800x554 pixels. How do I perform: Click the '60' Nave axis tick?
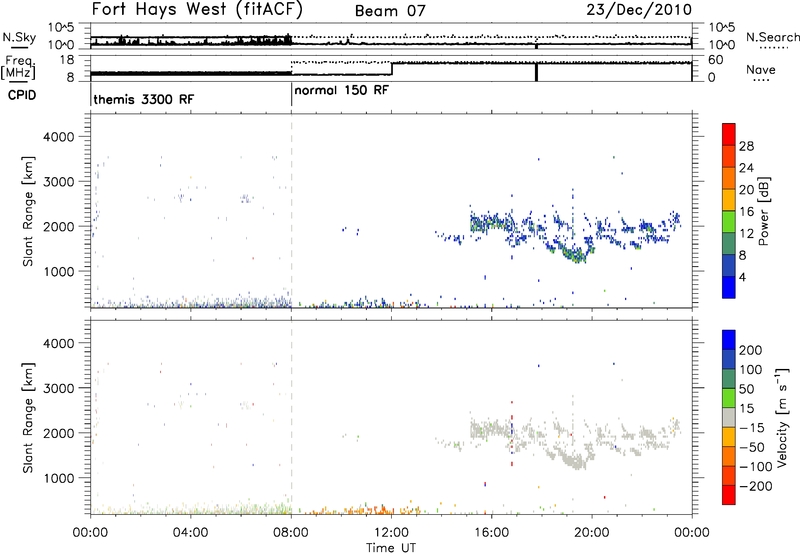click(715, 60)
